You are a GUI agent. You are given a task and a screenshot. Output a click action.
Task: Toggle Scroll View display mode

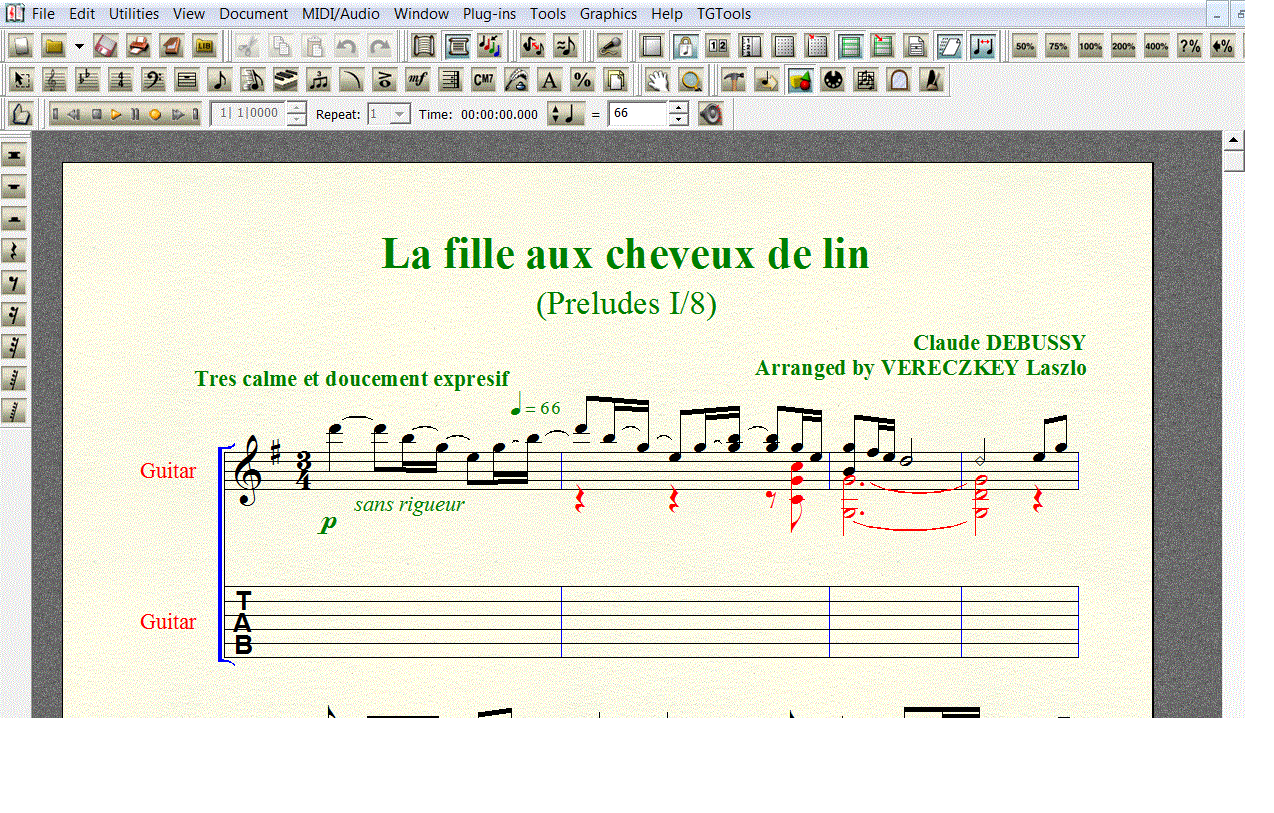point(850,46)
